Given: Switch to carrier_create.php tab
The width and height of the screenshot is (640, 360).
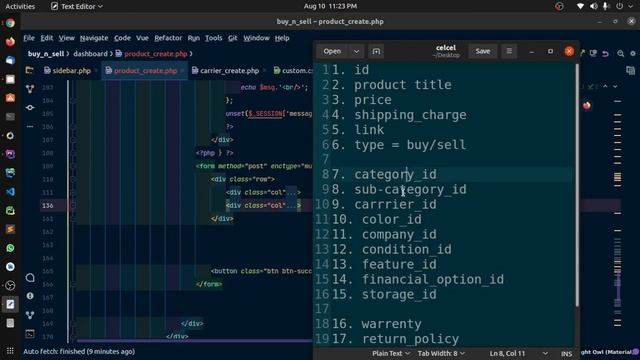Looking at the screenshot, I should pyautogui.click(x=229, y=71).
